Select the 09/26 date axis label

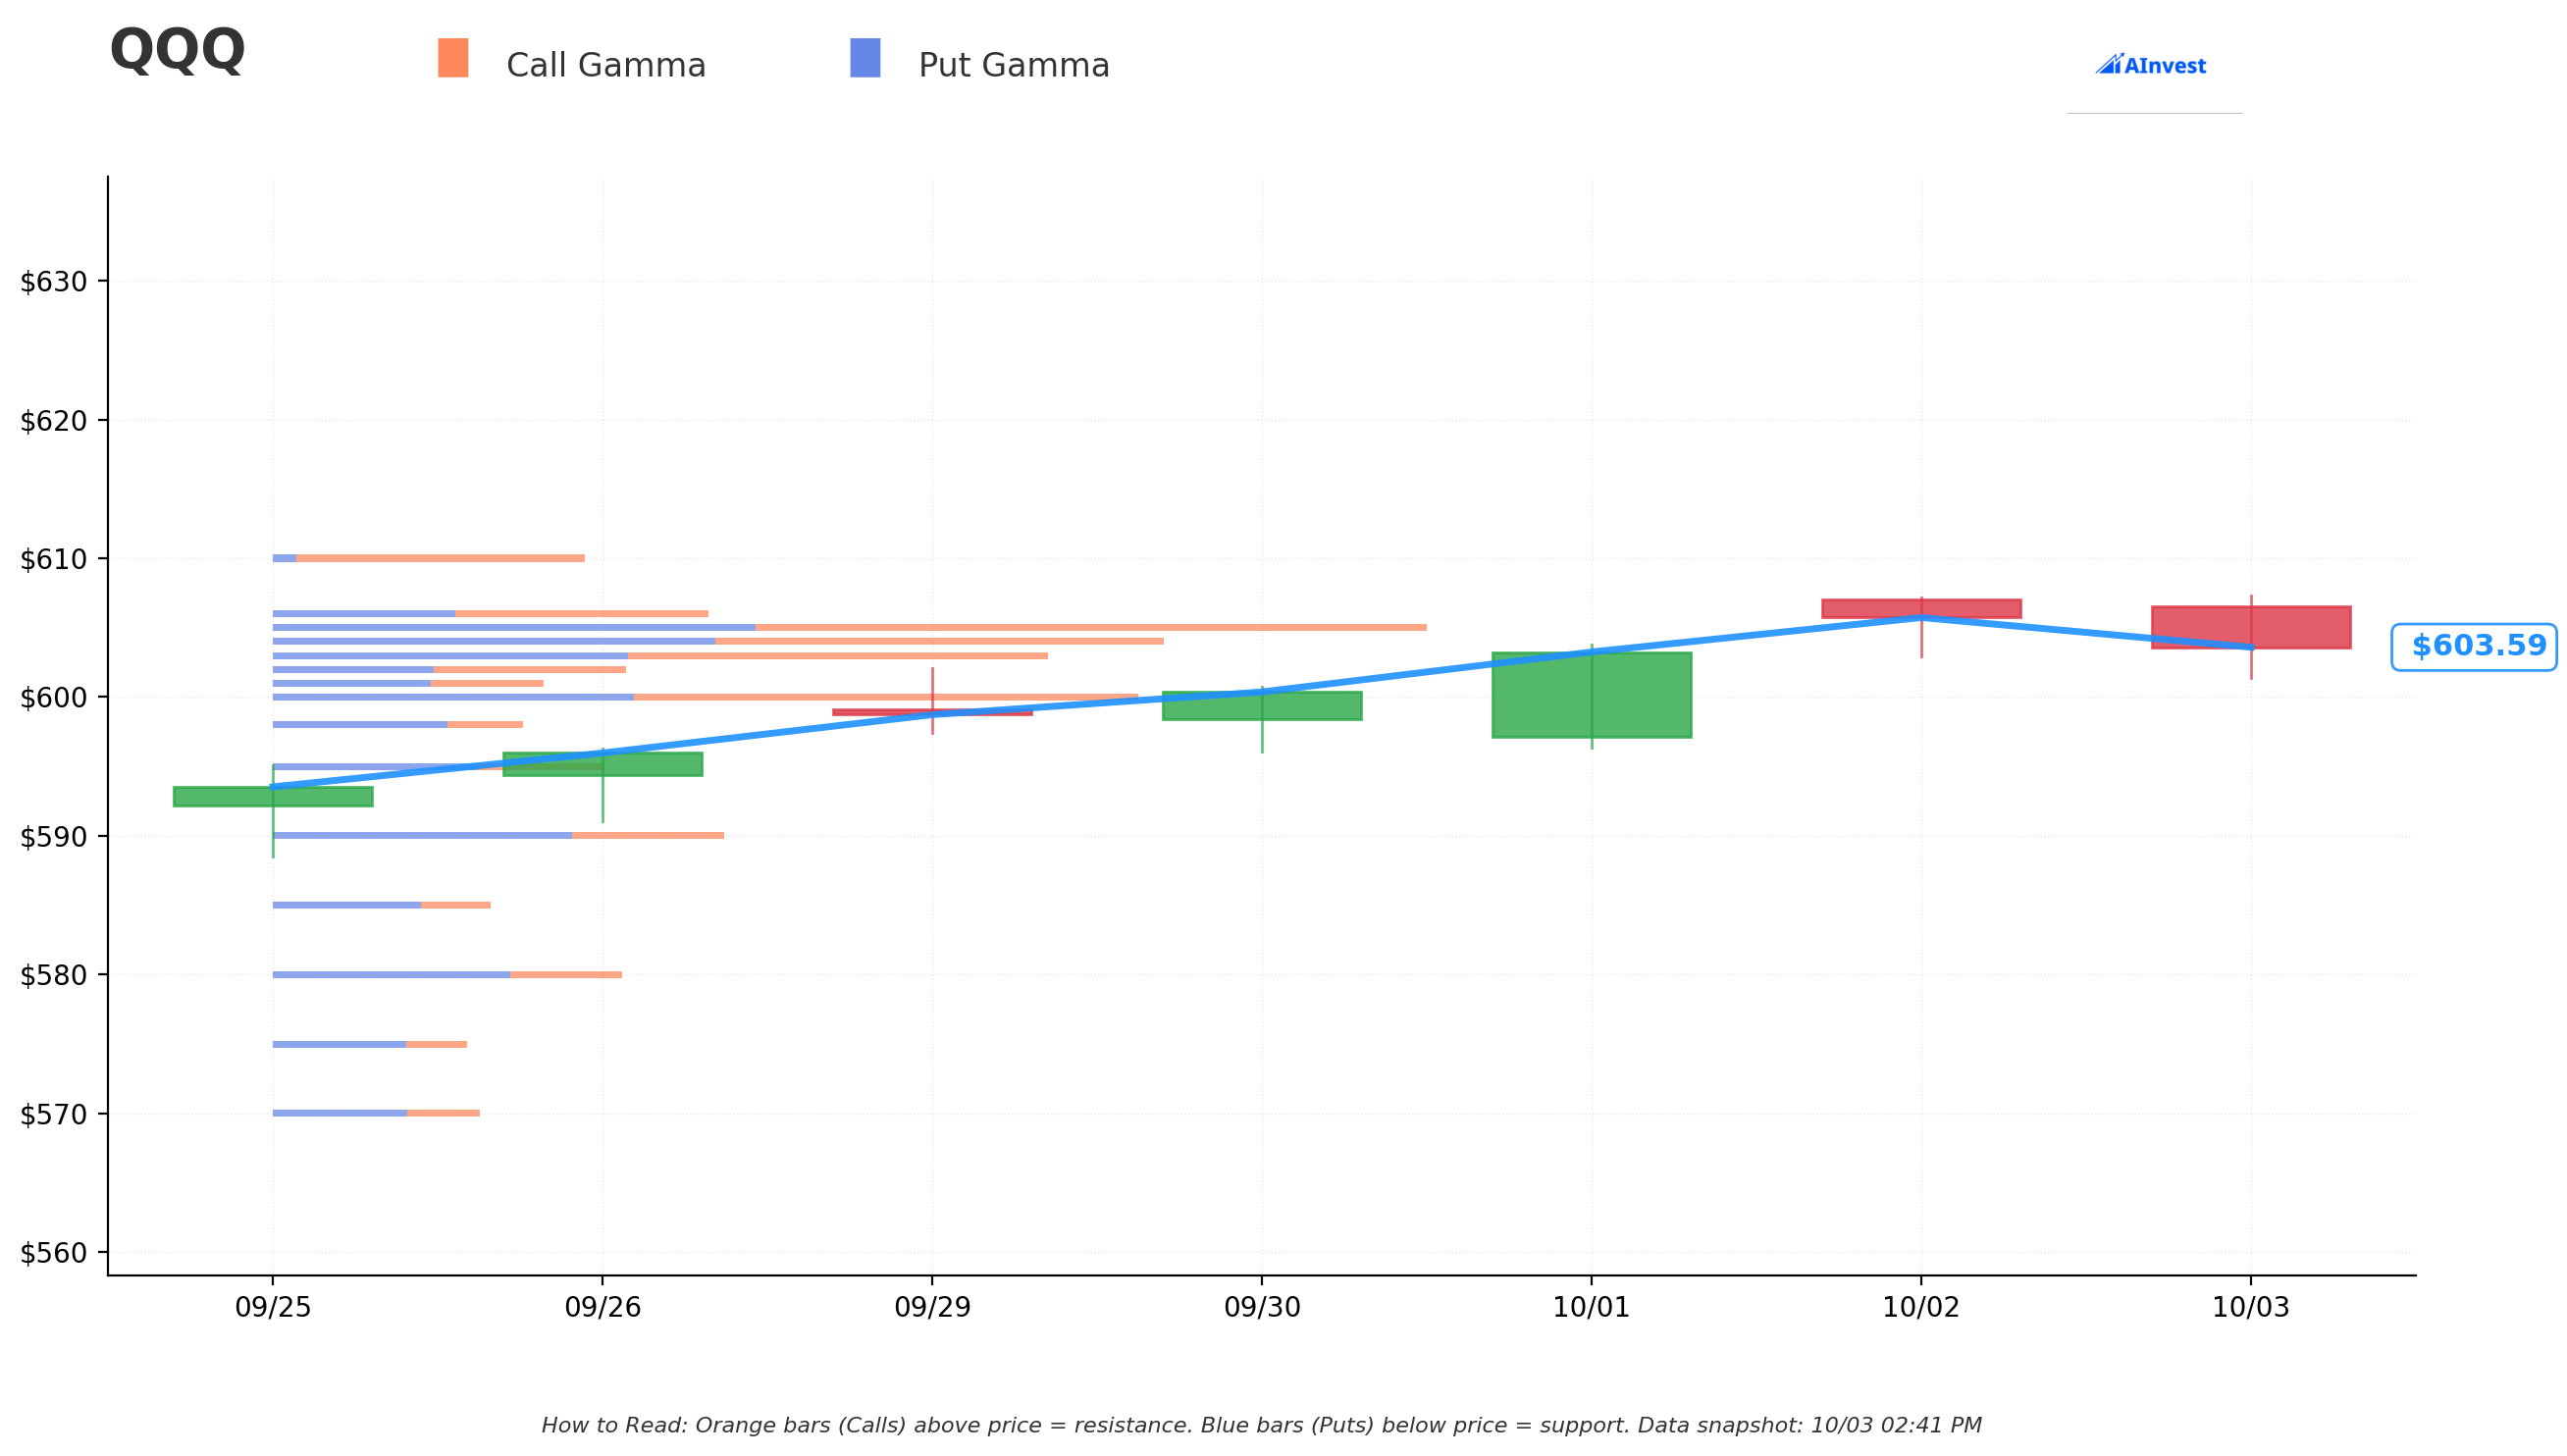[x=603, y=1307]
